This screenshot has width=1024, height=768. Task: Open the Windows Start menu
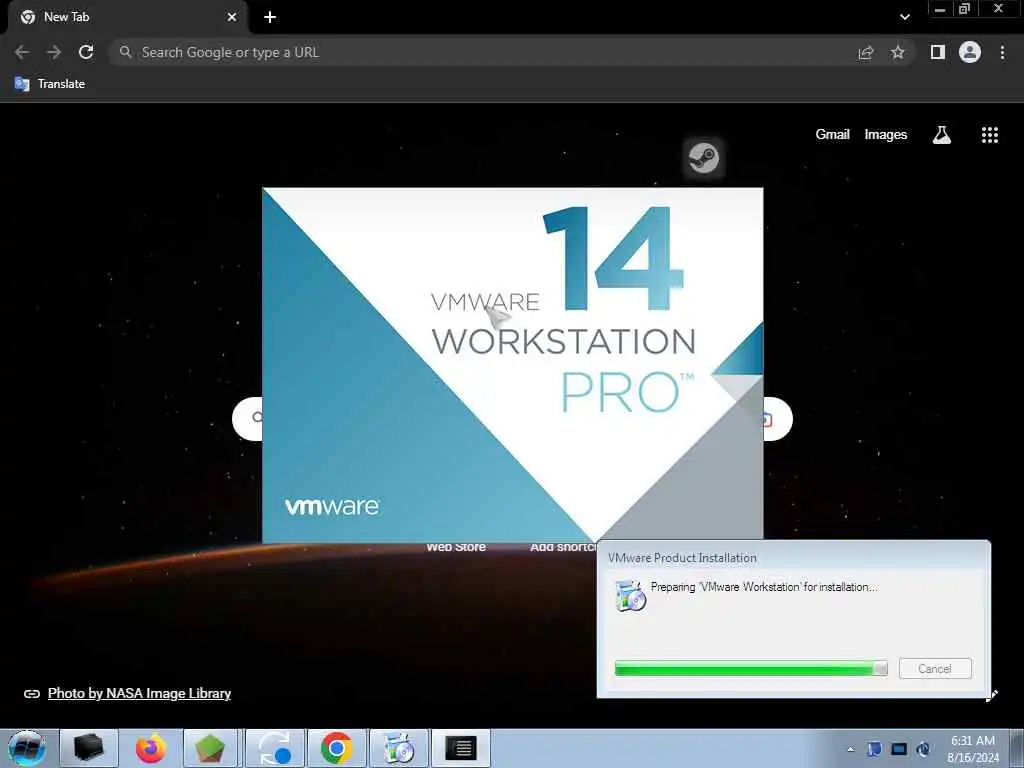[x=26, y=748]
